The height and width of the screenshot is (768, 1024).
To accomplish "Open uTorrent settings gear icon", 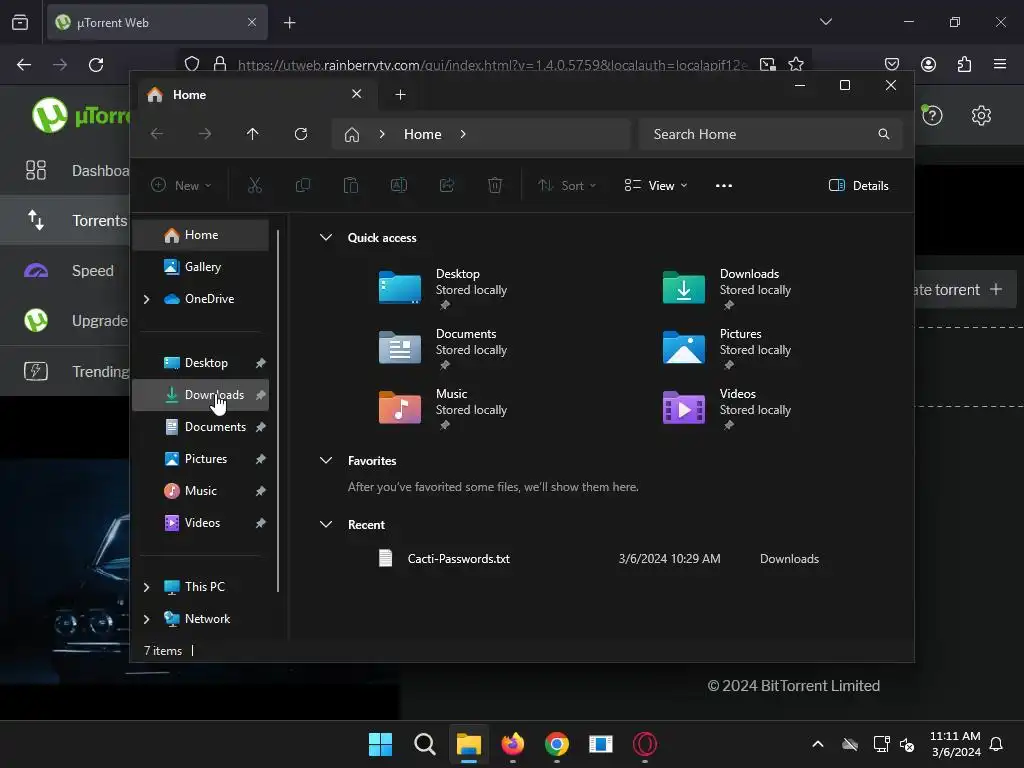I will (x=981, y=116).
